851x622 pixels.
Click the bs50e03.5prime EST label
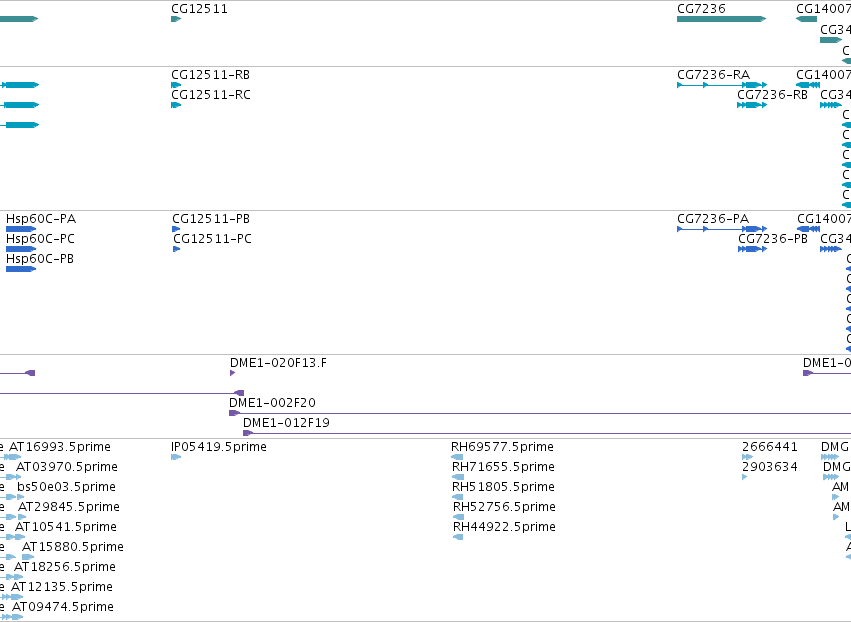(x=66, y=487)
